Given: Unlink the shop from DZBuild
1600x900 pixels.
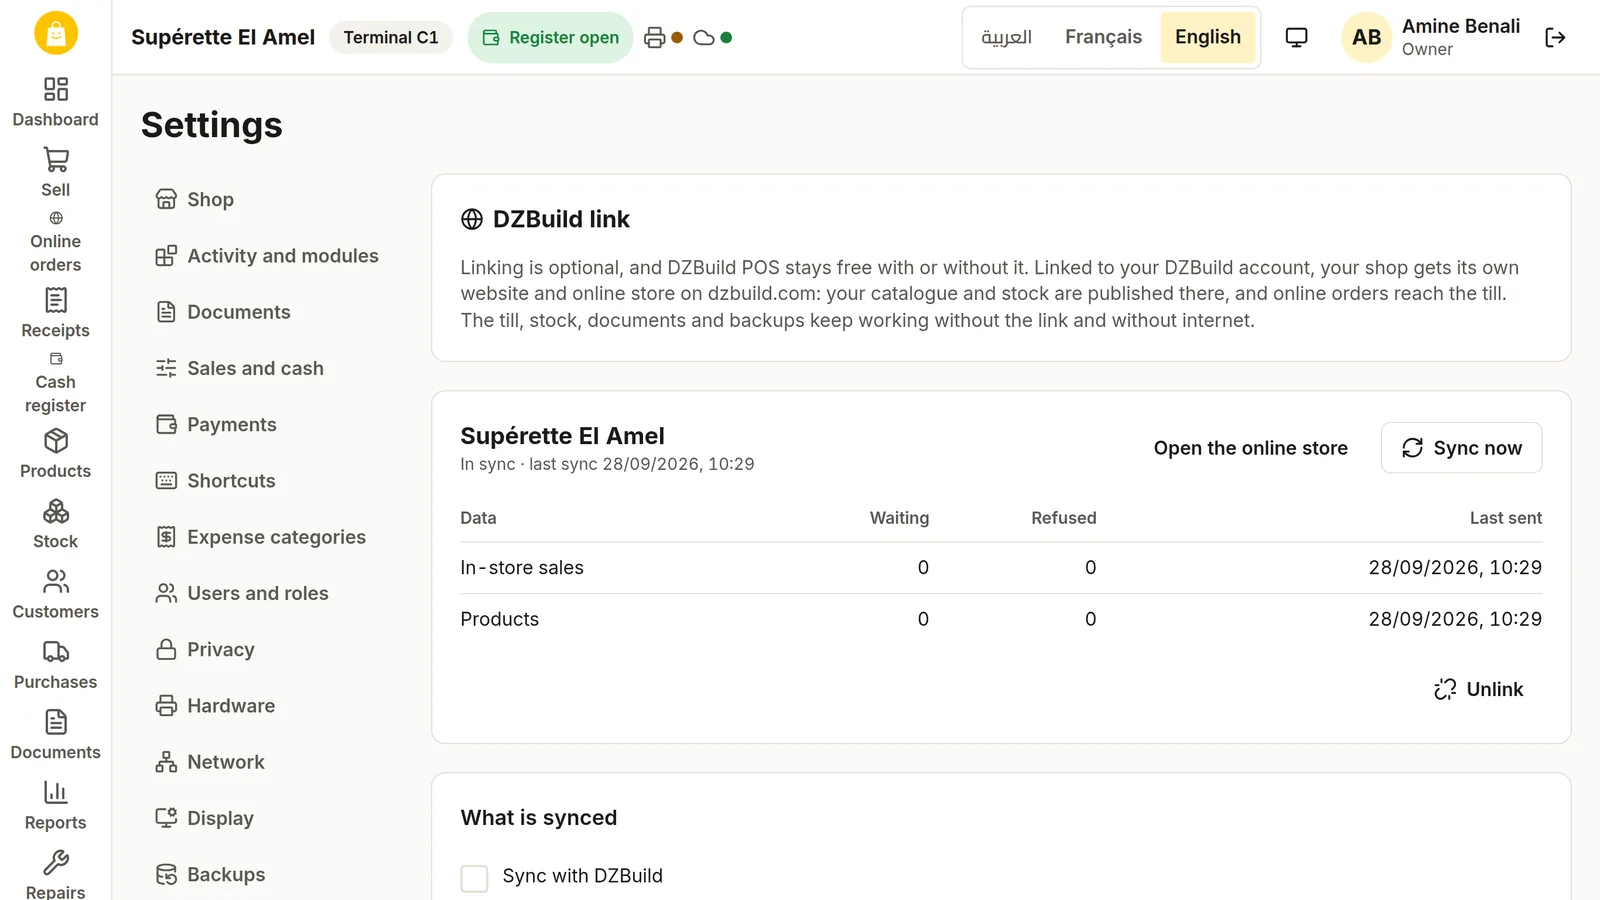Looking at the screenshot, I should tap(1478, 689).
